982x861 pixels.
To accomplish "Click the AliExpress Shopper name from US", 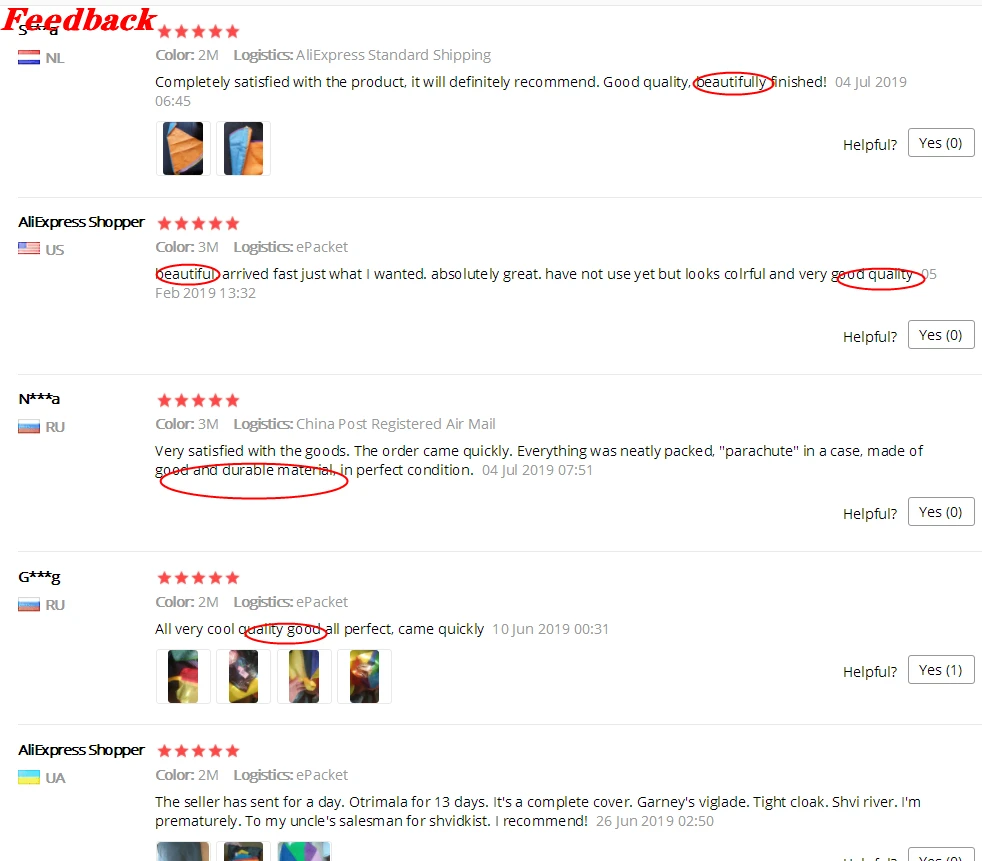I will pos(81,222).
